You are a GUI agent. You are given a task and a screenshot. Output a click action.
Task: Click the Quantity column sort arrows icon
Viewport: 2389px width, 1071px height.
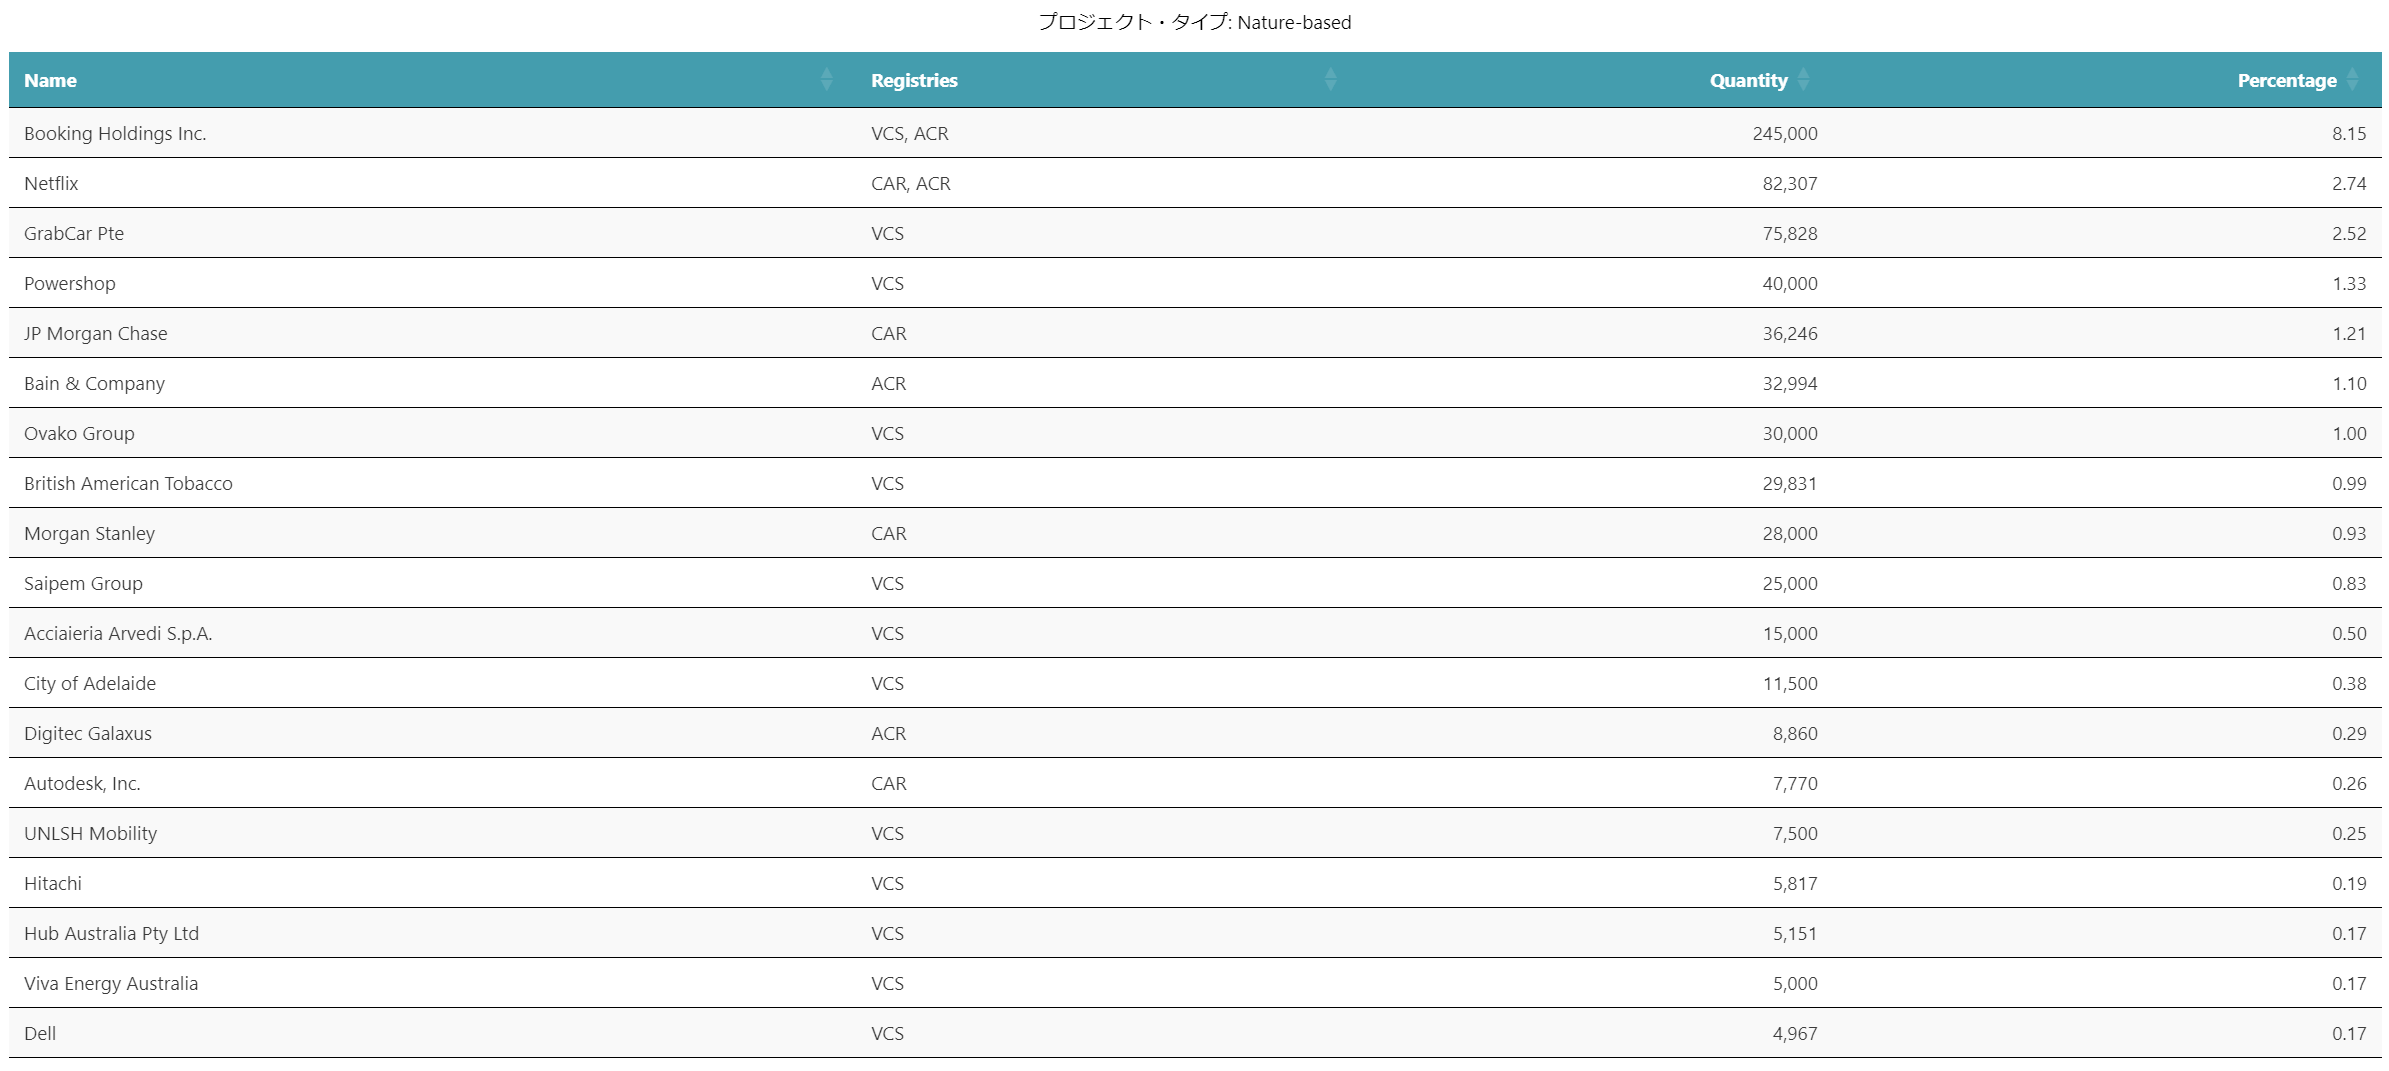[x=1803, y=80]
